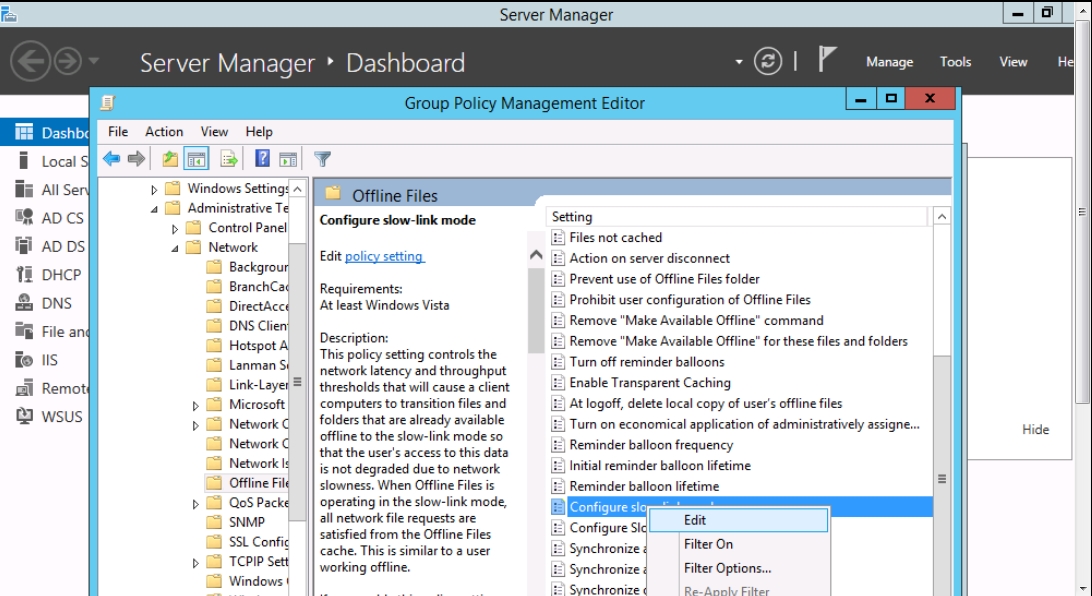Open the Action menu
Viewport: 1092px width, 596px height.
[x=164, y=132]
